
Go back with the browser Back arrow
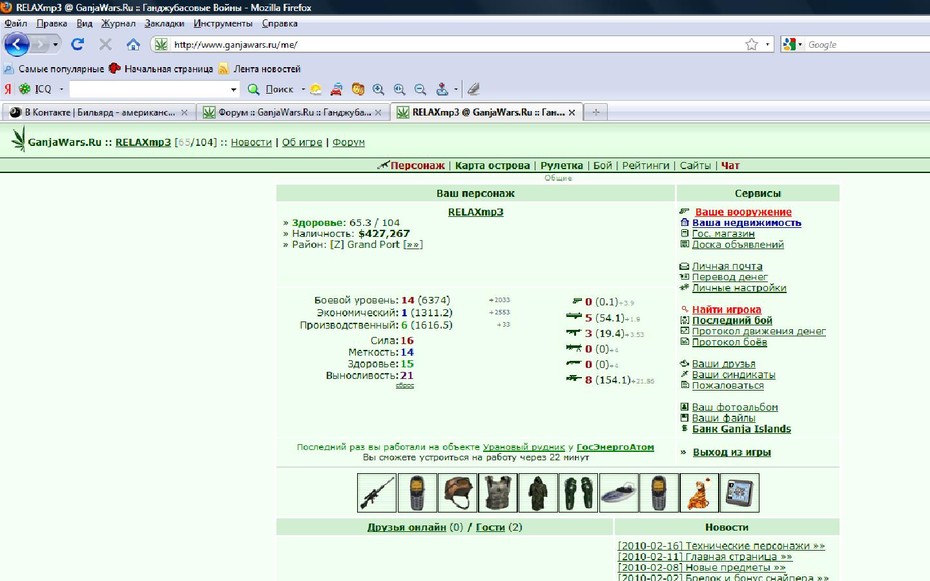(x=16, y=44)
